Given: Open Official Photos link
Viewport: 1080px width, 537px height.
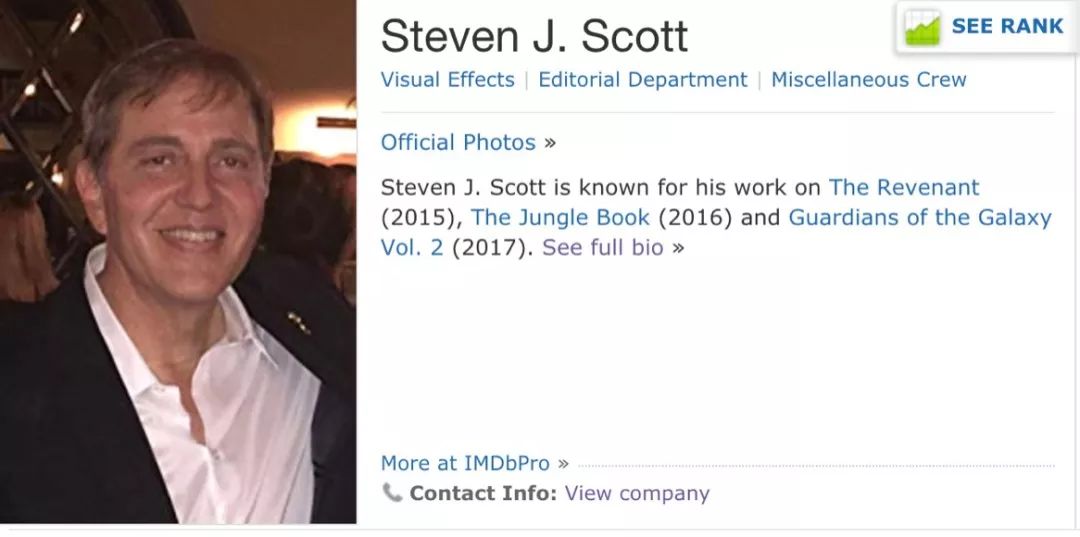Looking at the screenshot, I should click(x=458, y=143).
